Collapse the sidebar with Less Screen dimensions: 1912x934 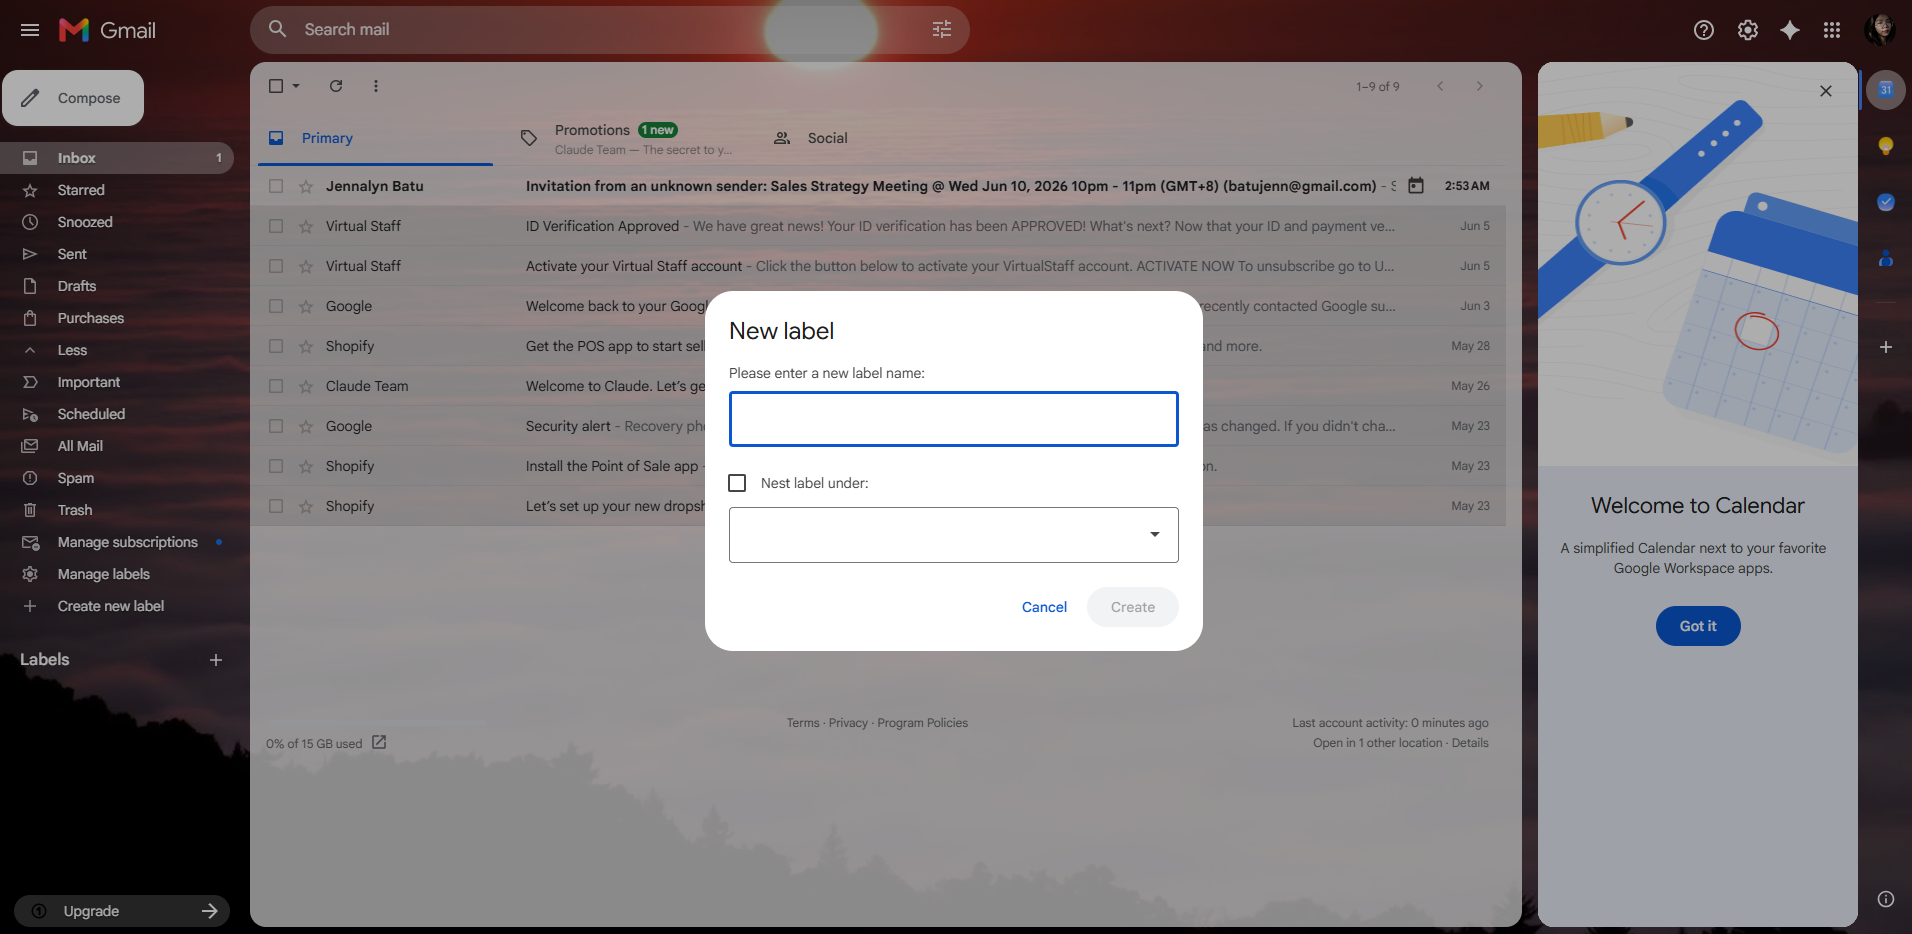click(x=72, y=350)
